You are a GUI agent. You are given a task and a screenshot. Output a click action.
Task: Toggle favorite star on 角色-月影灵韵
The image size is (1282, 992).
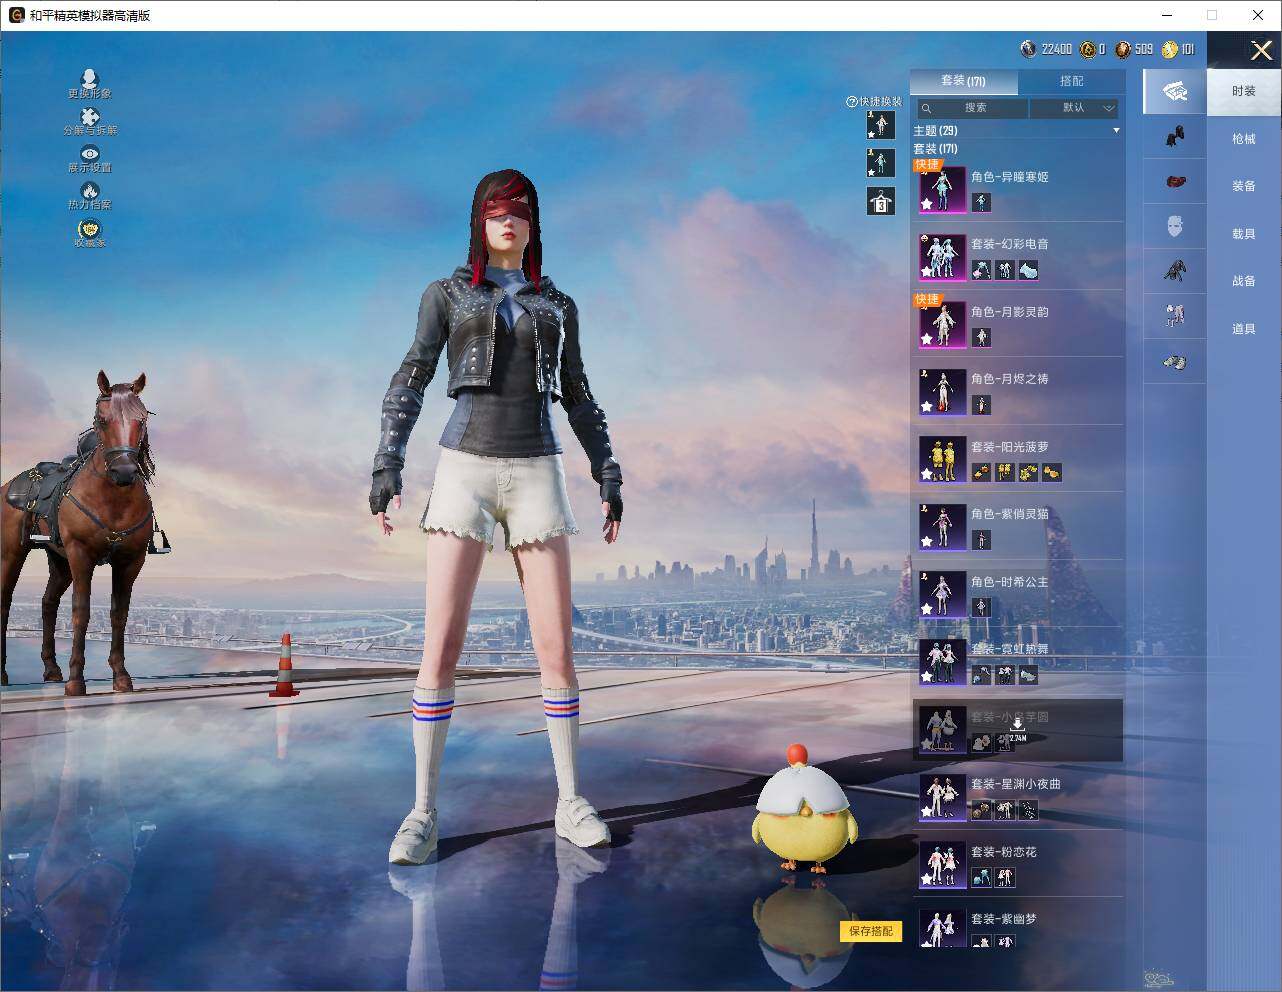927,339
